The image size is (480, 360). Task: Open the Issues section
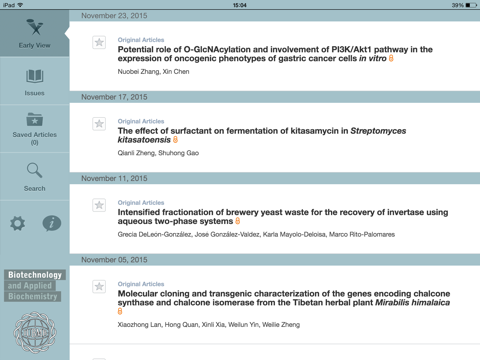[34, 82]
